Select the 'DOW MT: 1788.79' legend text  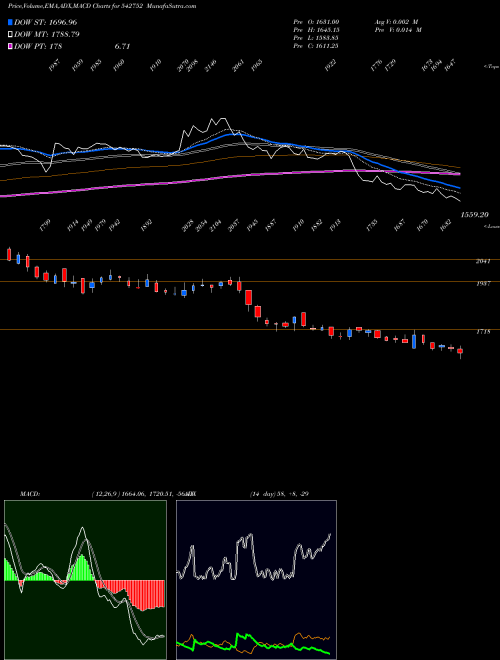click(47, 34)
